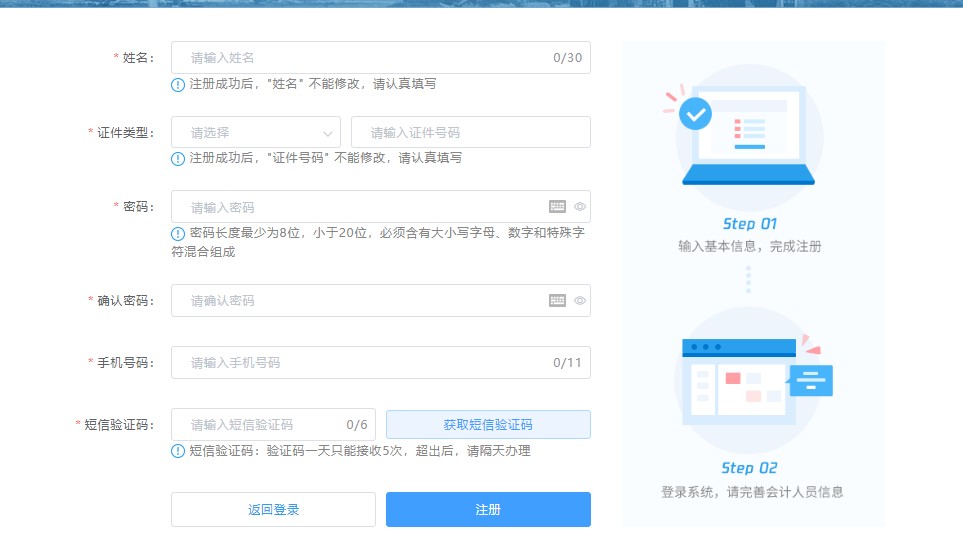Click the Step 01 heading text

749,224
